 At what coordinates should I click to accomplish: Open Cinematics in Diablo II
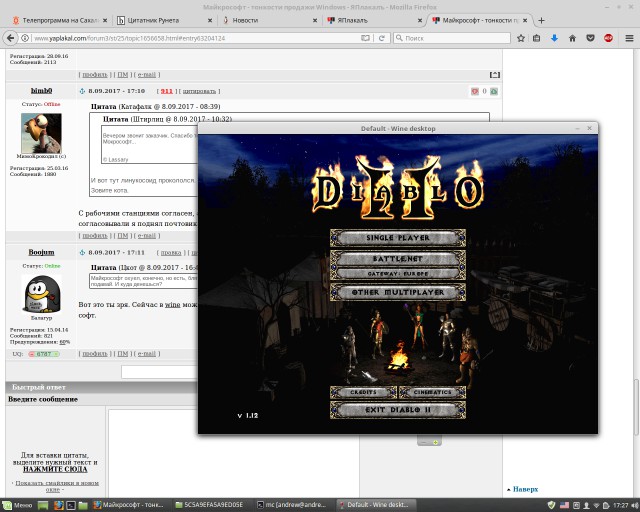(432, 392)
